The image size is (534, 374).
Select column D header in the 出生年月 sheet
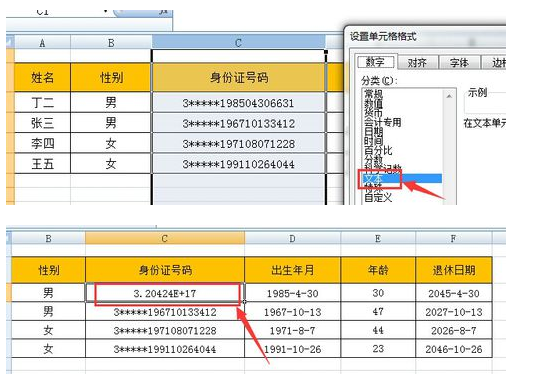point(293,238)
